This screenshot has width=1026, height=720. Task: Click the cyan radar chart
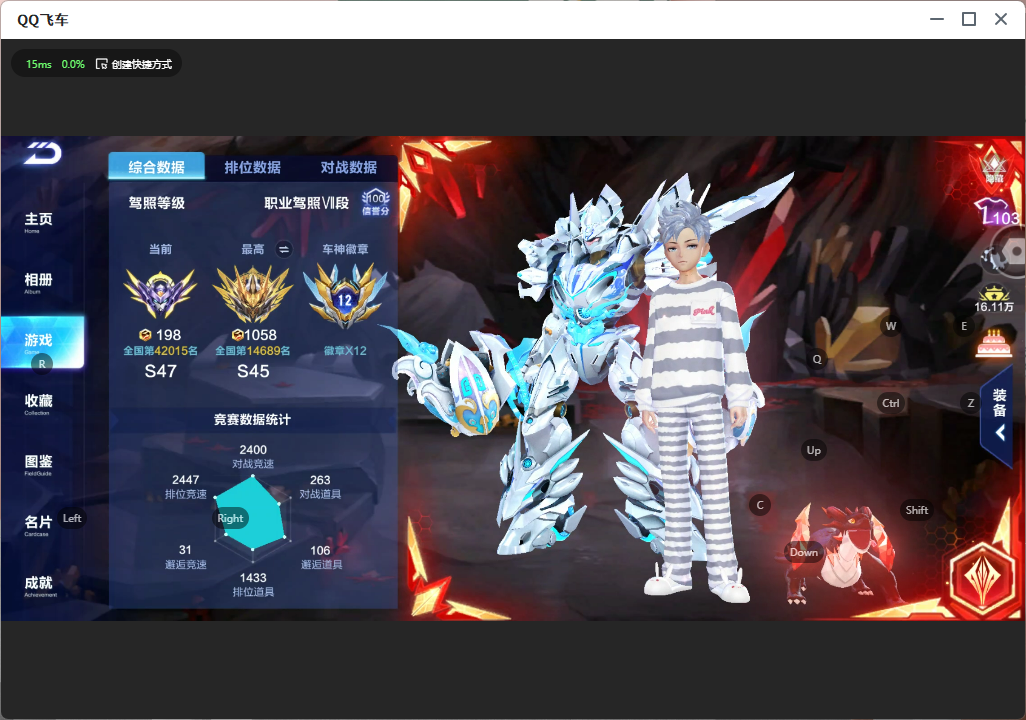coord(251,516)
